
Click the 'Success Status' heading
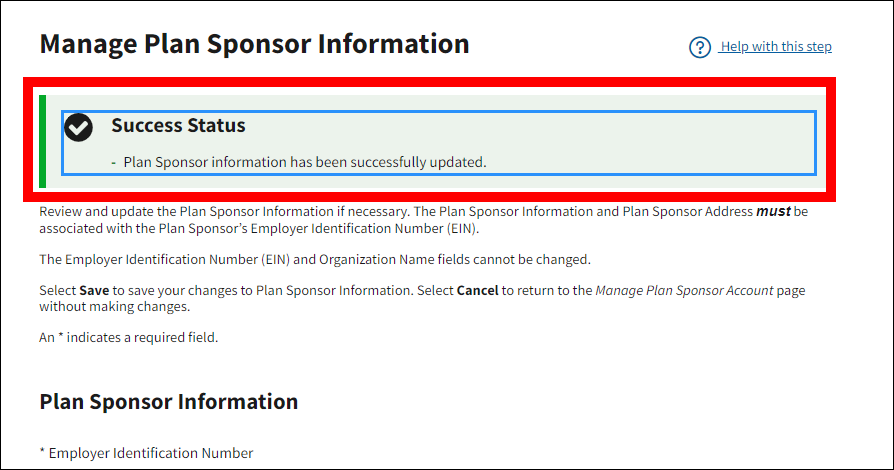[178, 126]
